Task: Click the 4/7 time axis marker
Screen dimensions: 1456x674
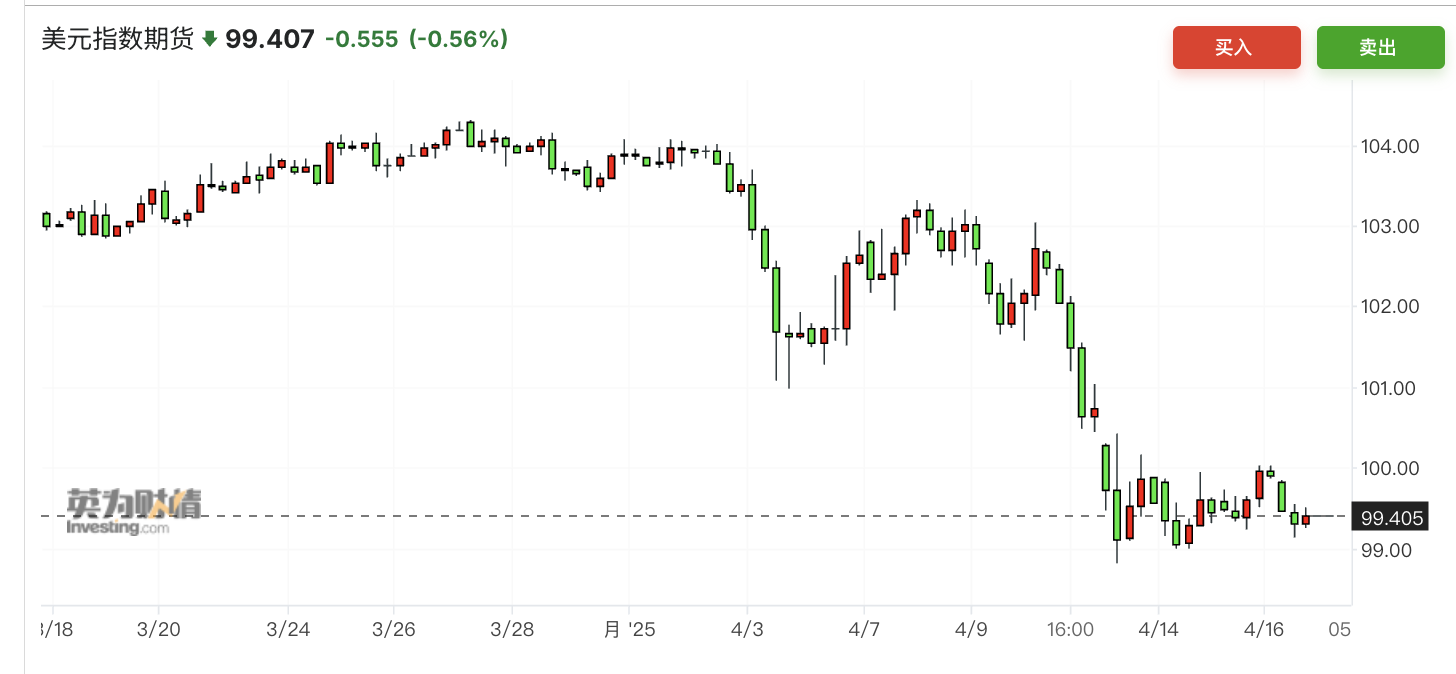Action: click(863, 629)
